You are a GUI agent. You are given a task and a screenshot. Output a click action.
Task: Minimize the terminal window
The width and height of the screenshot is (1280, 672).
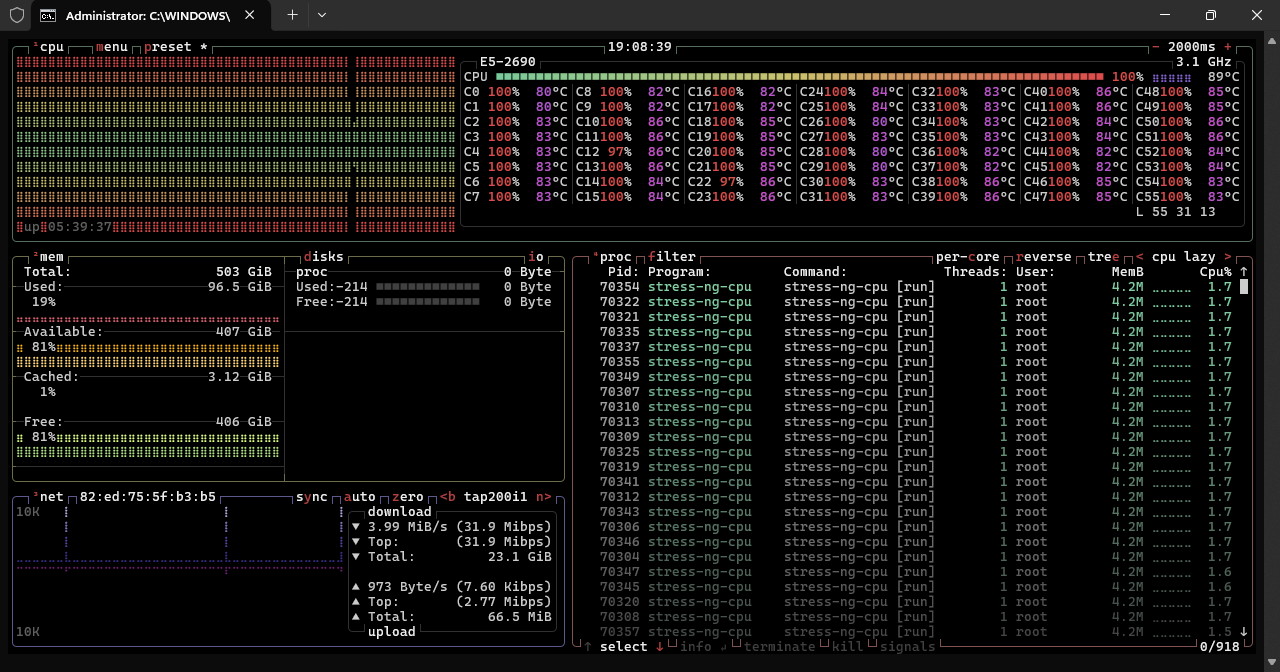click(1165, 15)
